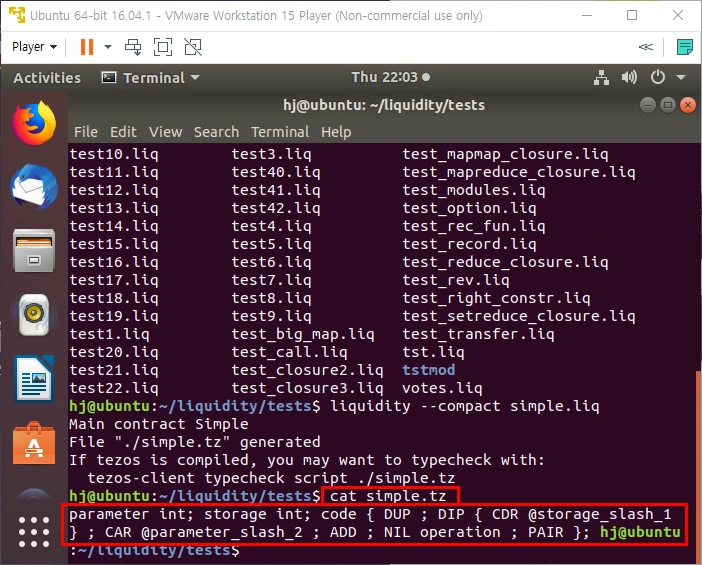
Task: Click test40.liq in the listing
Action: click(276, 172)
